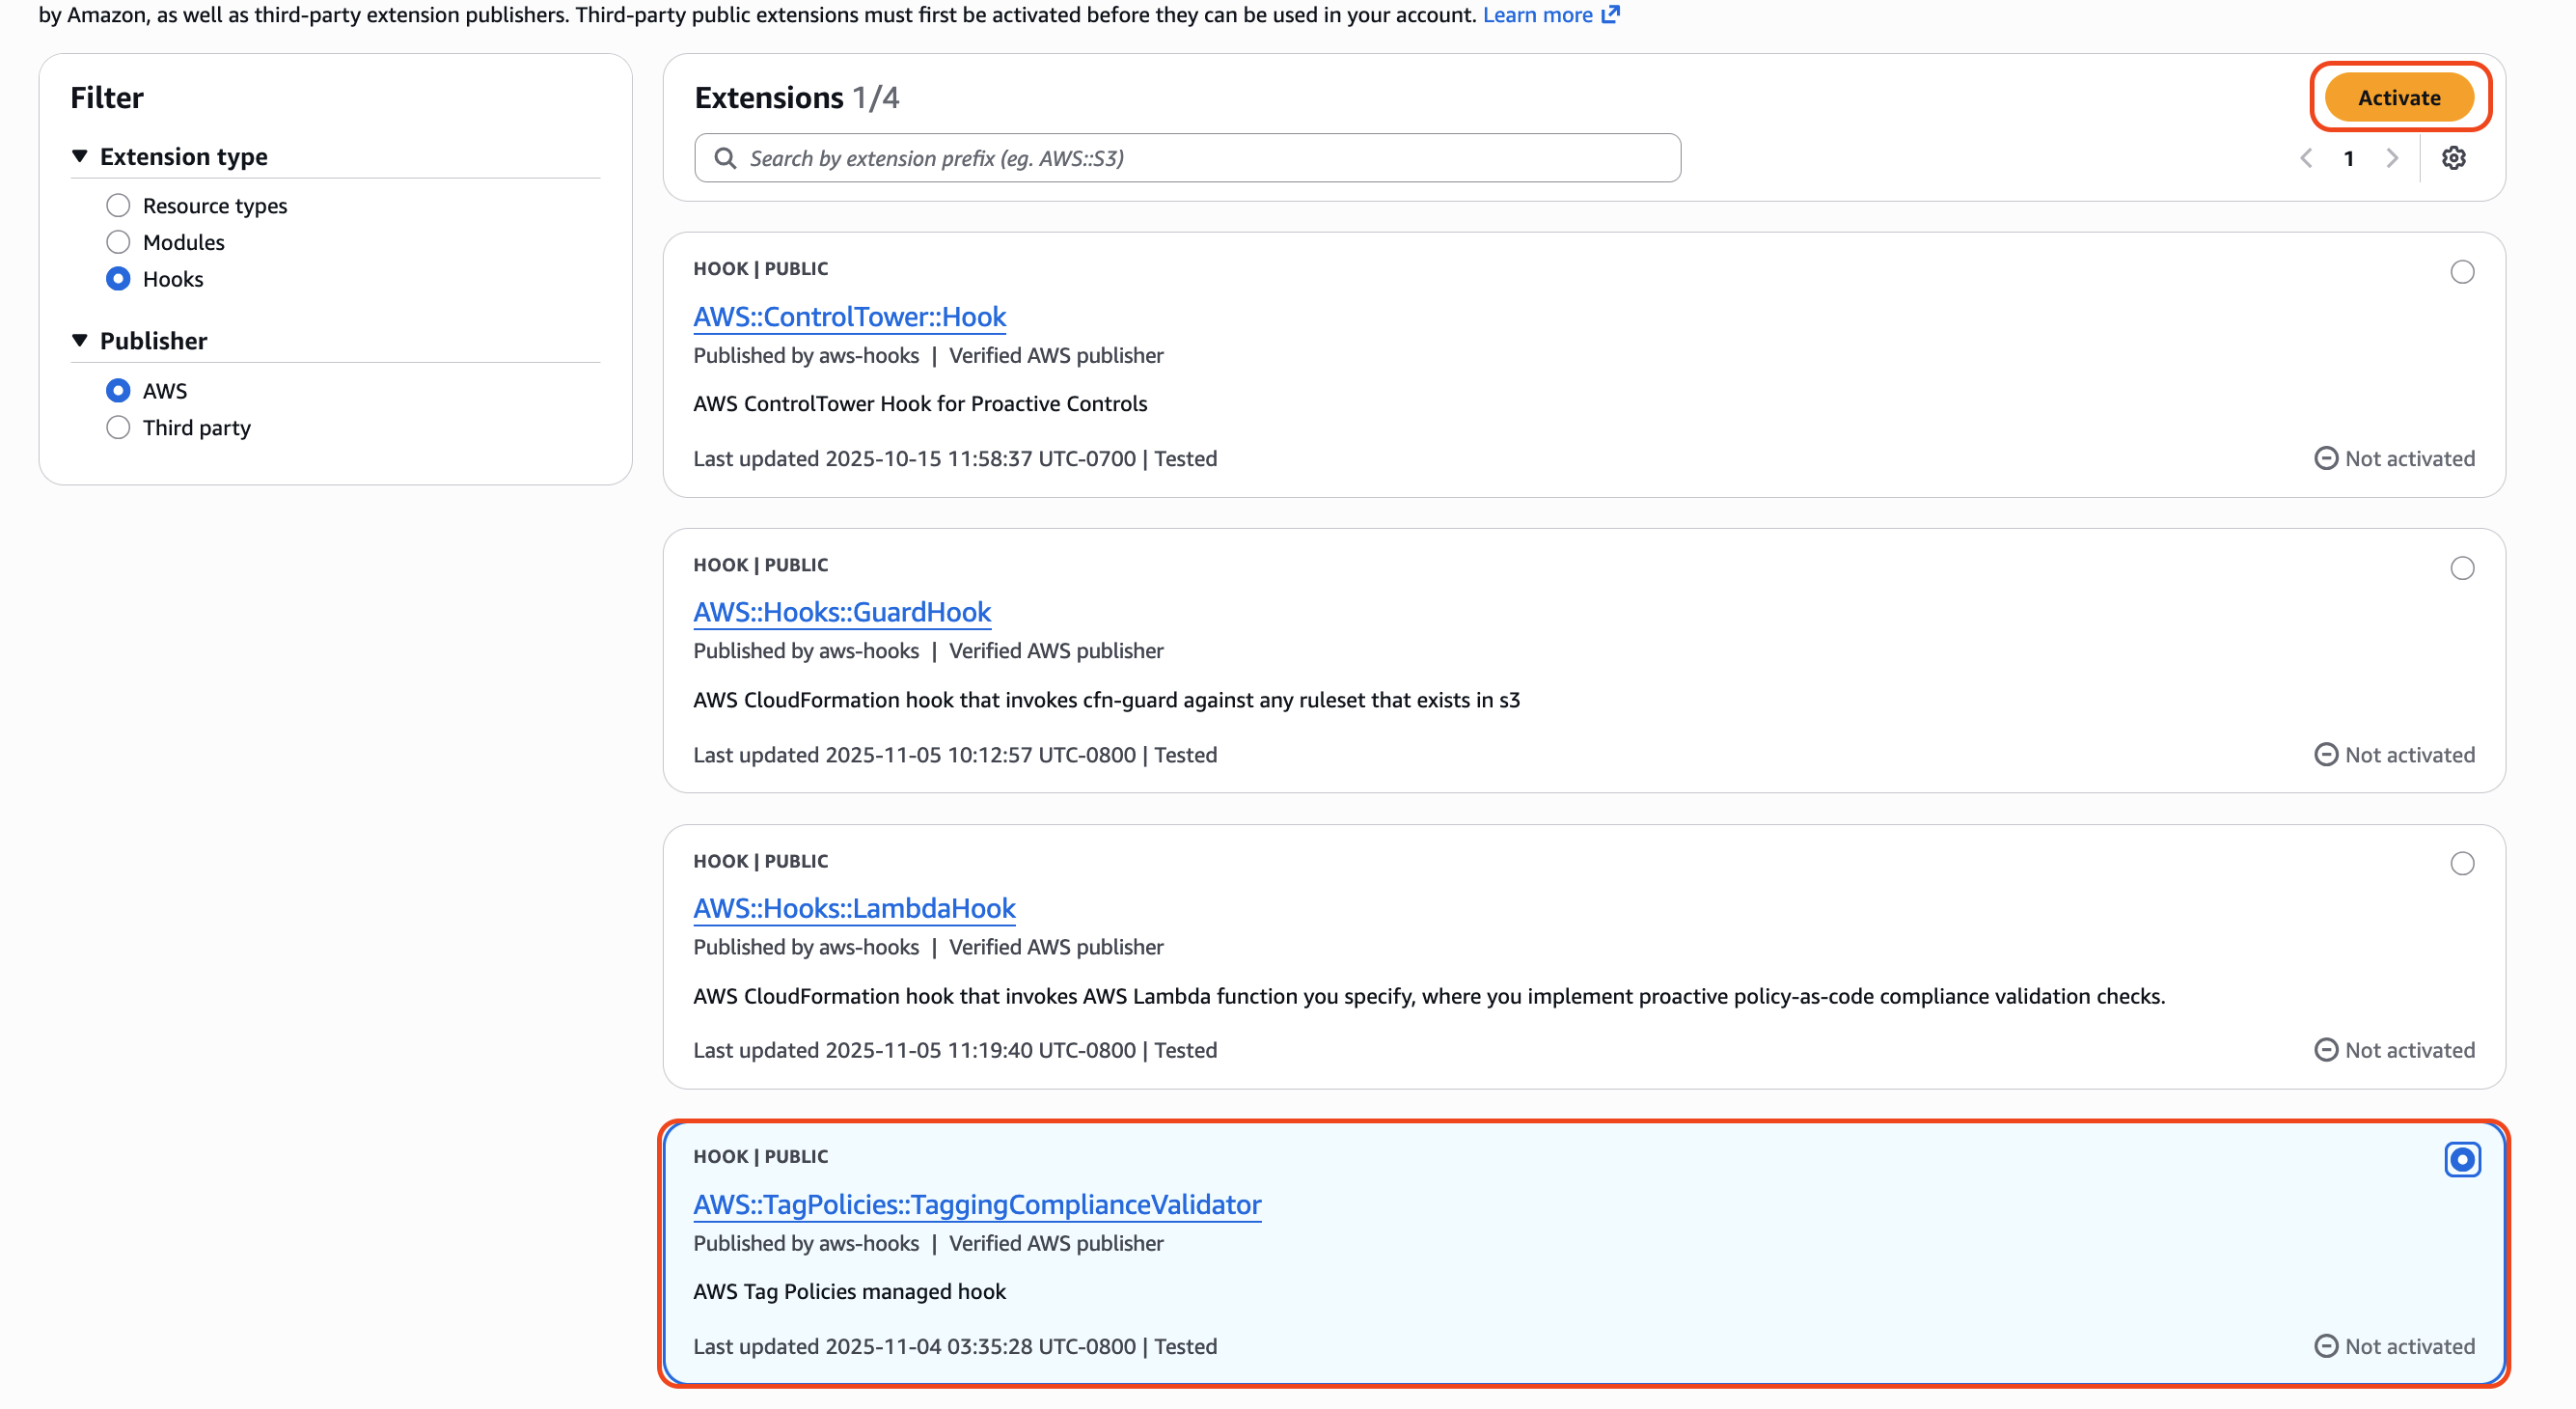Image resolution: width=2576 pixels, height=1409 pixels.
Task: Click the external link icon beside Learn more
Action: pyautogui.click(x=1610, y=14)
